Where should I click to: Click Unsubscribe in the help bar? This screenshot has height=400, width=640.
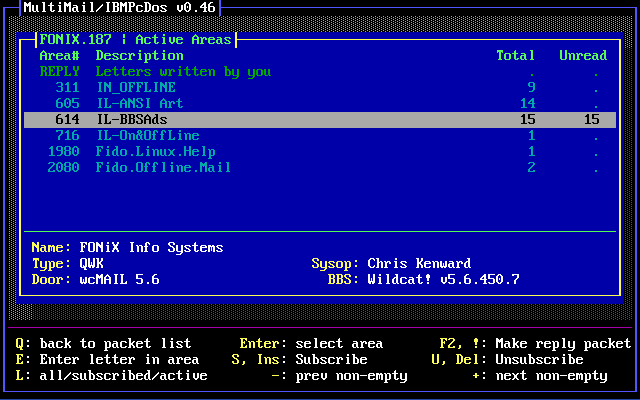(x=539, y=360)
